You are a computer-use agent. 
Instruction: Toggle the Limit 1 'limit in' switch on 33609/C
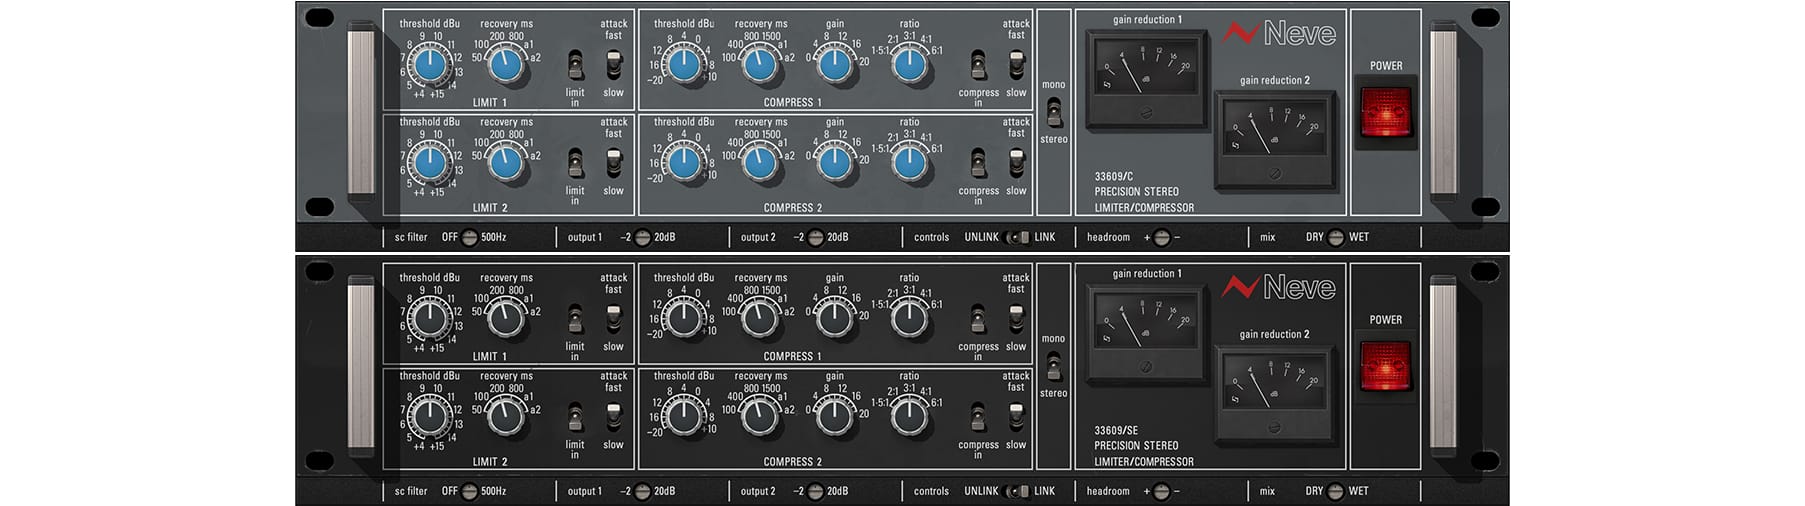click(x=575, y=66)
